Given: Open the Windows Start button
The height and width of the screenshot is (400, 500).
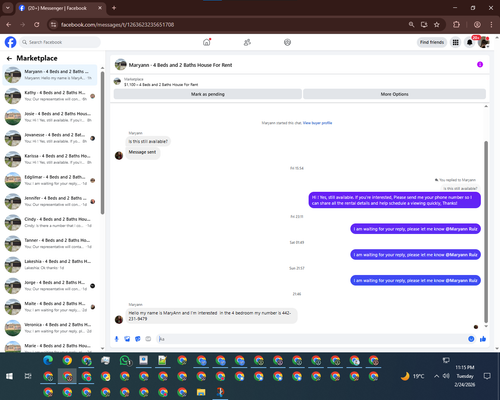Looking at the screenshot, I should [9, 376].
